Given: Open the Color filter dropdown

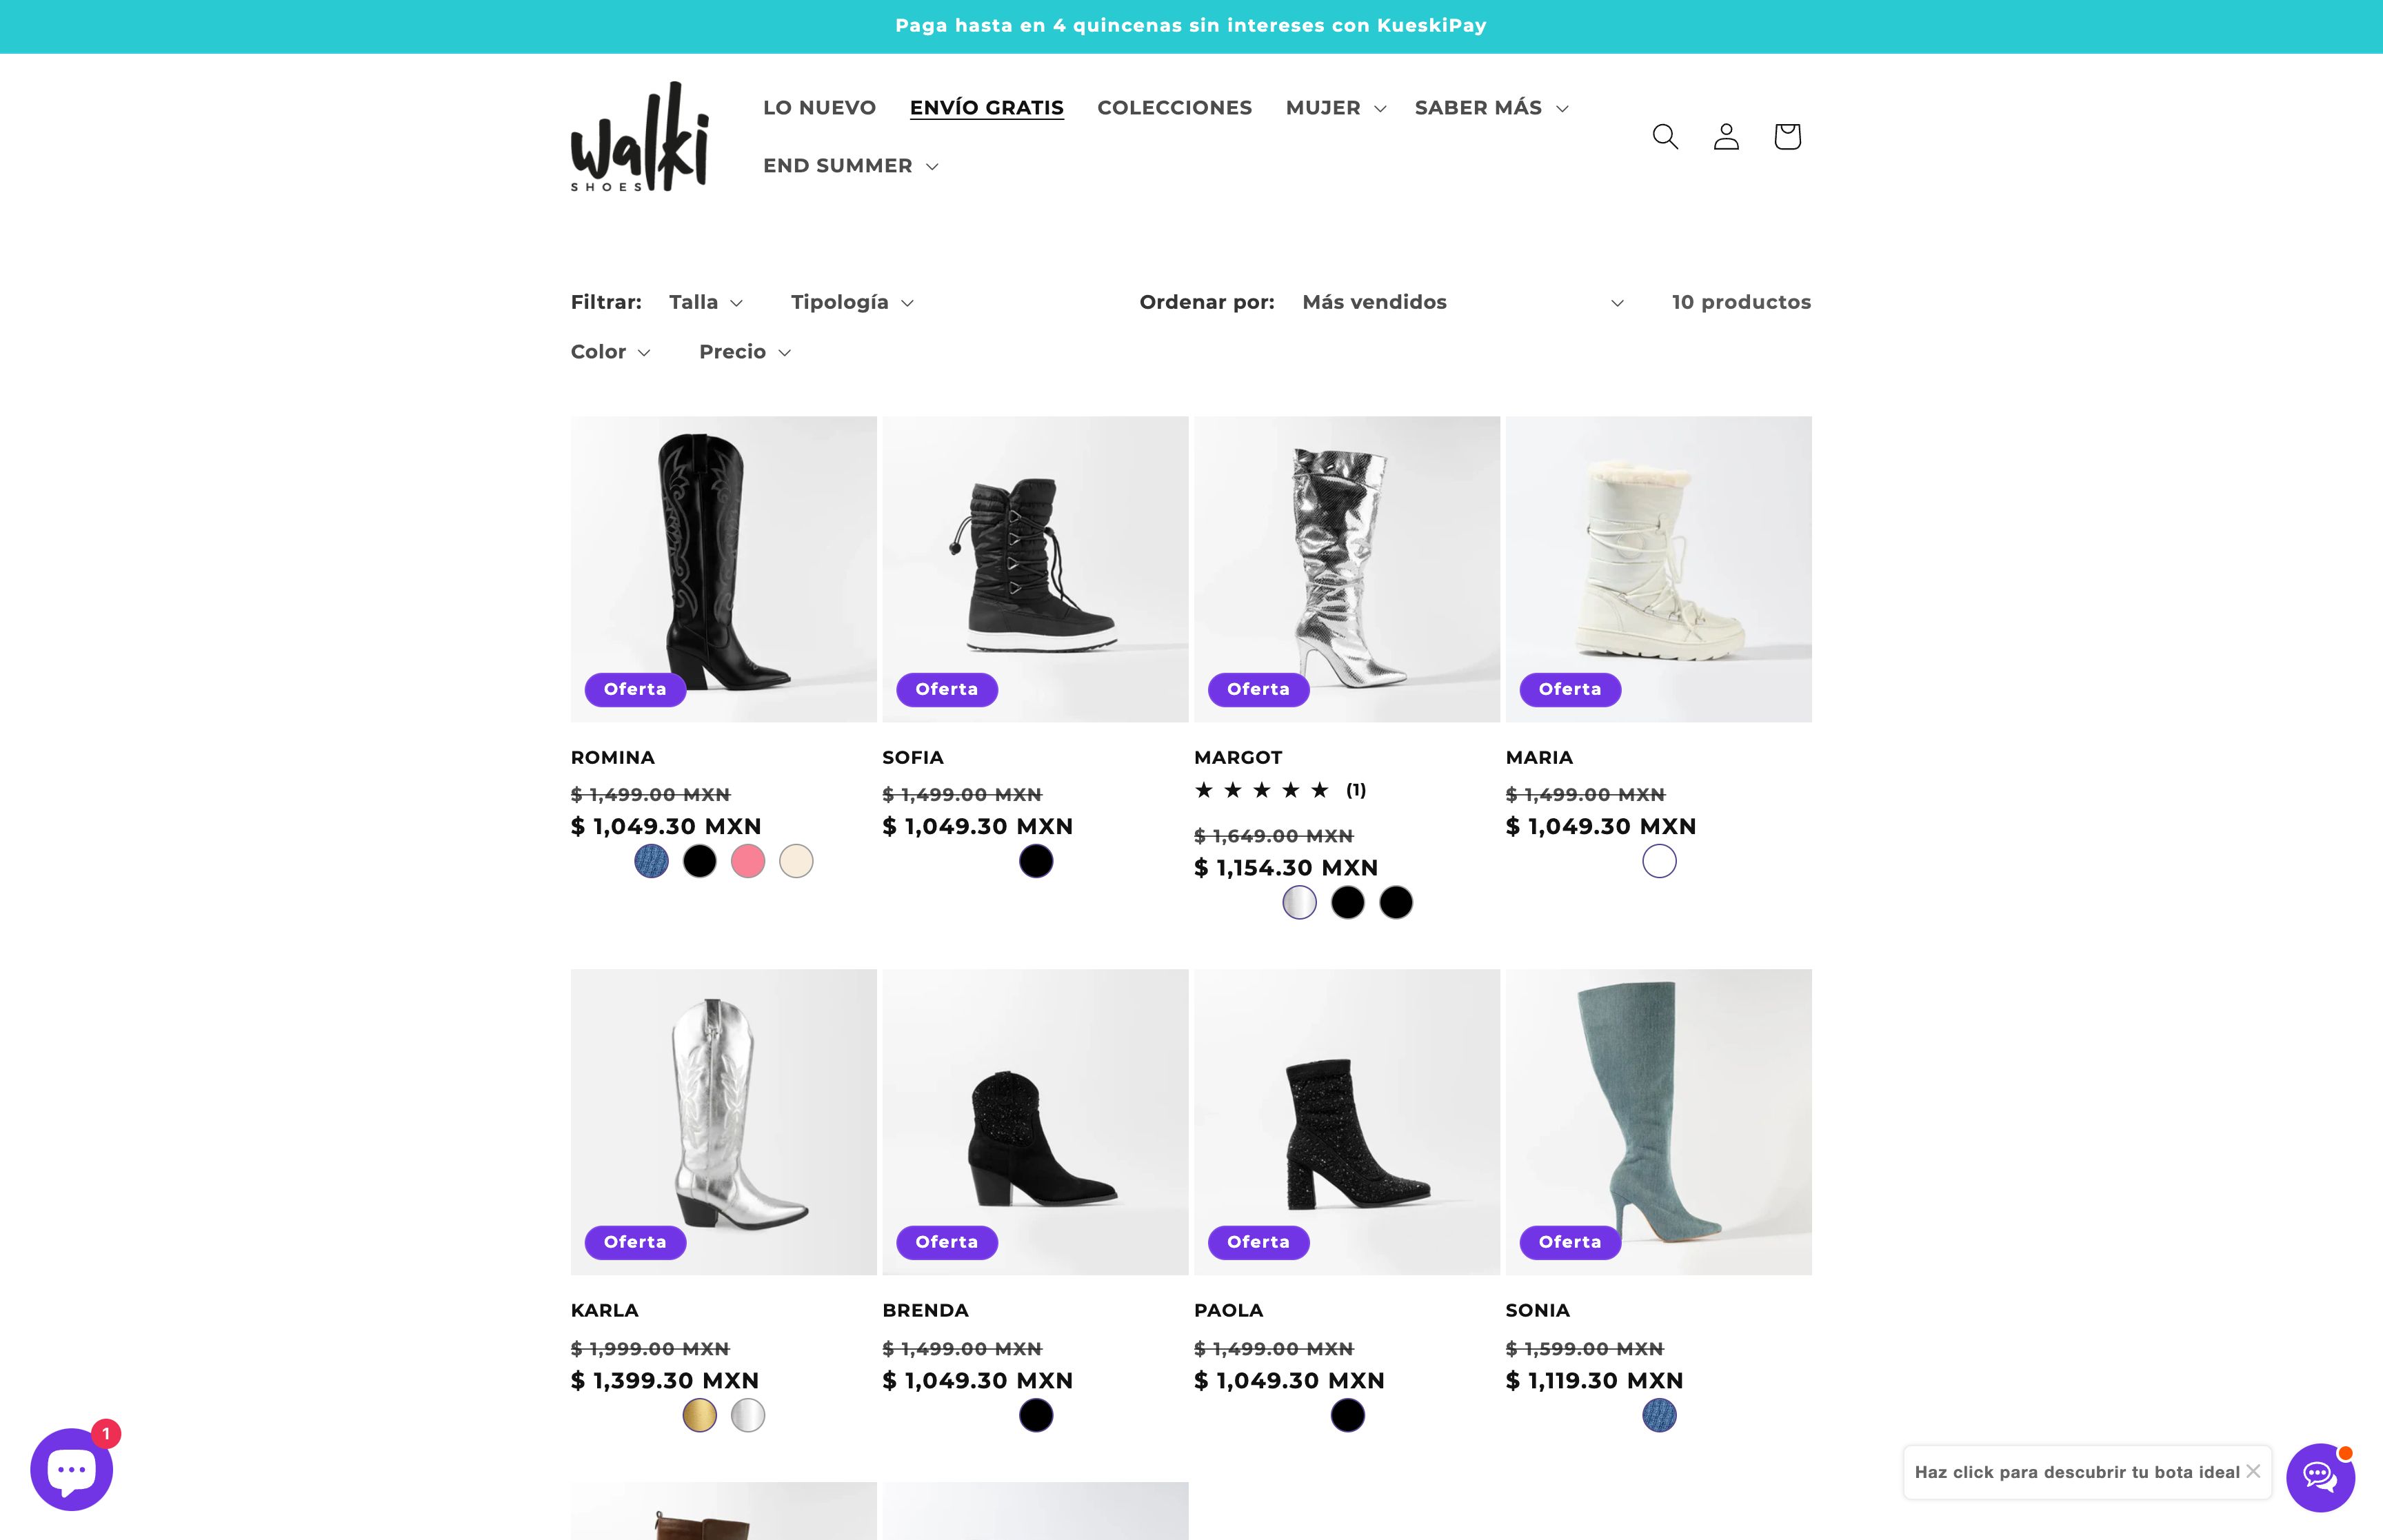Looking at the screenshot, I should 610,352.
